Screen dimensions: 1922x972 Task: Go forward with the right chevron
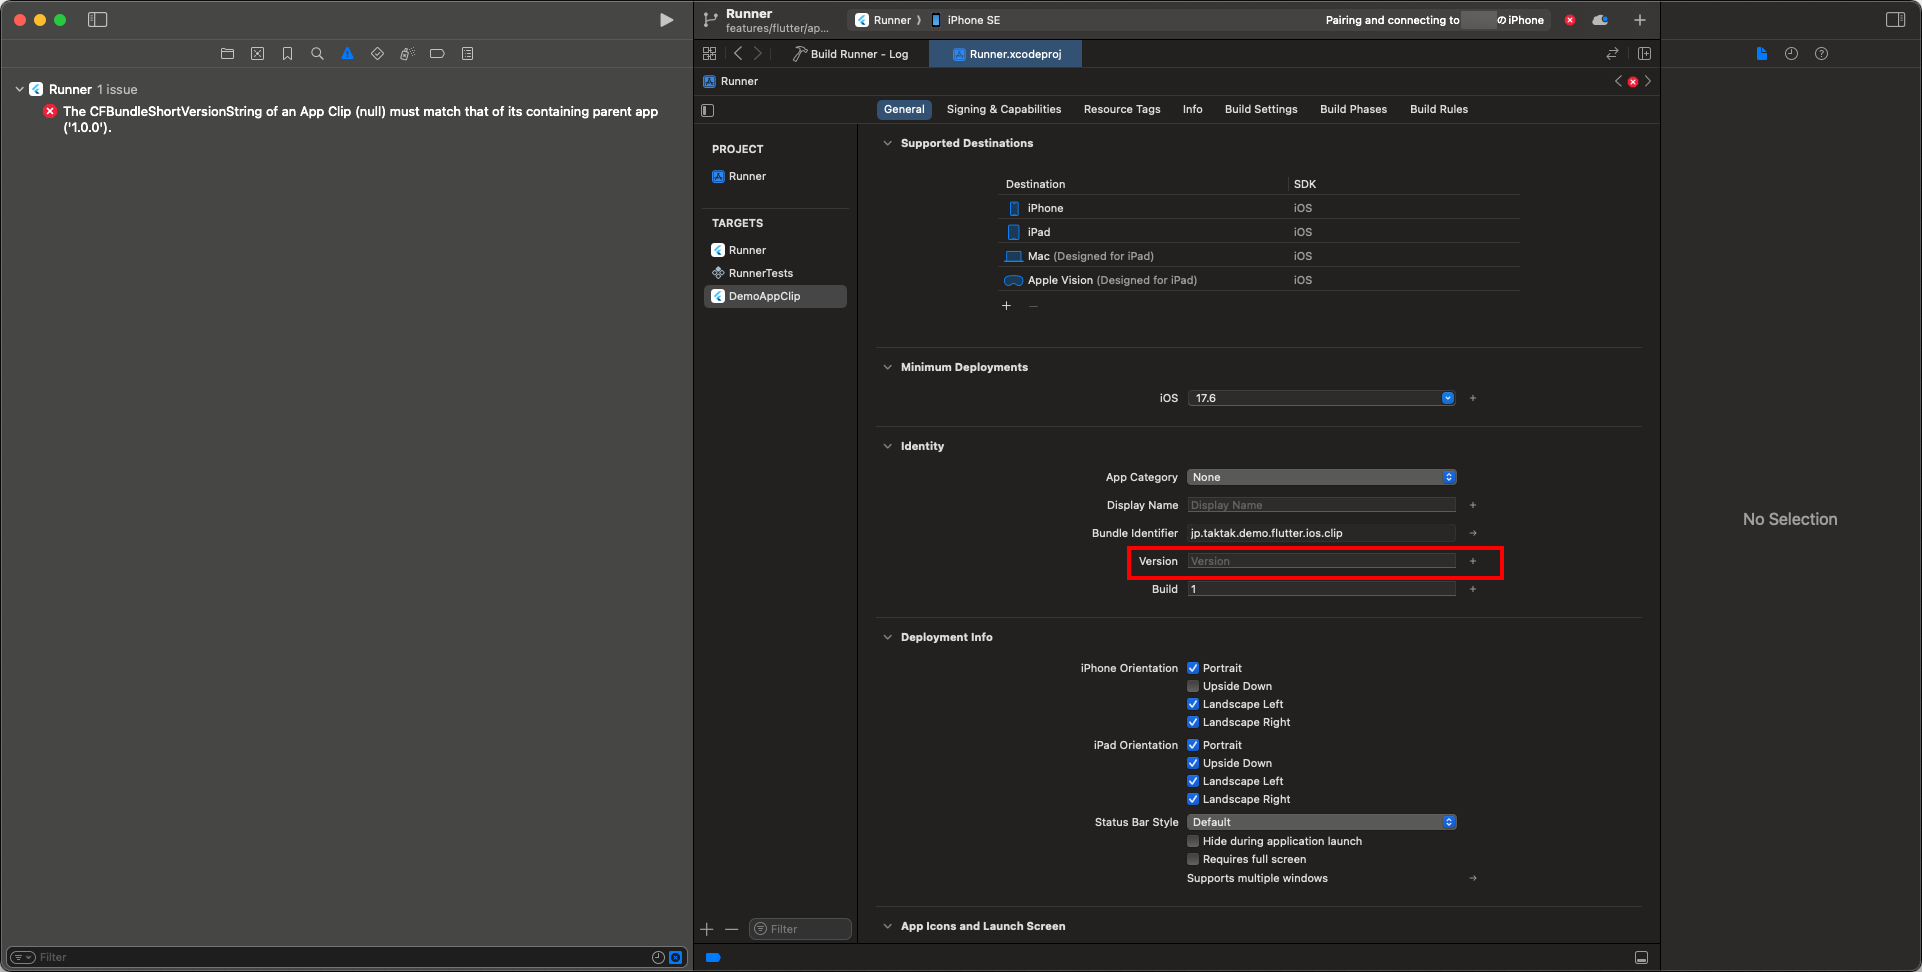(757, 54)
